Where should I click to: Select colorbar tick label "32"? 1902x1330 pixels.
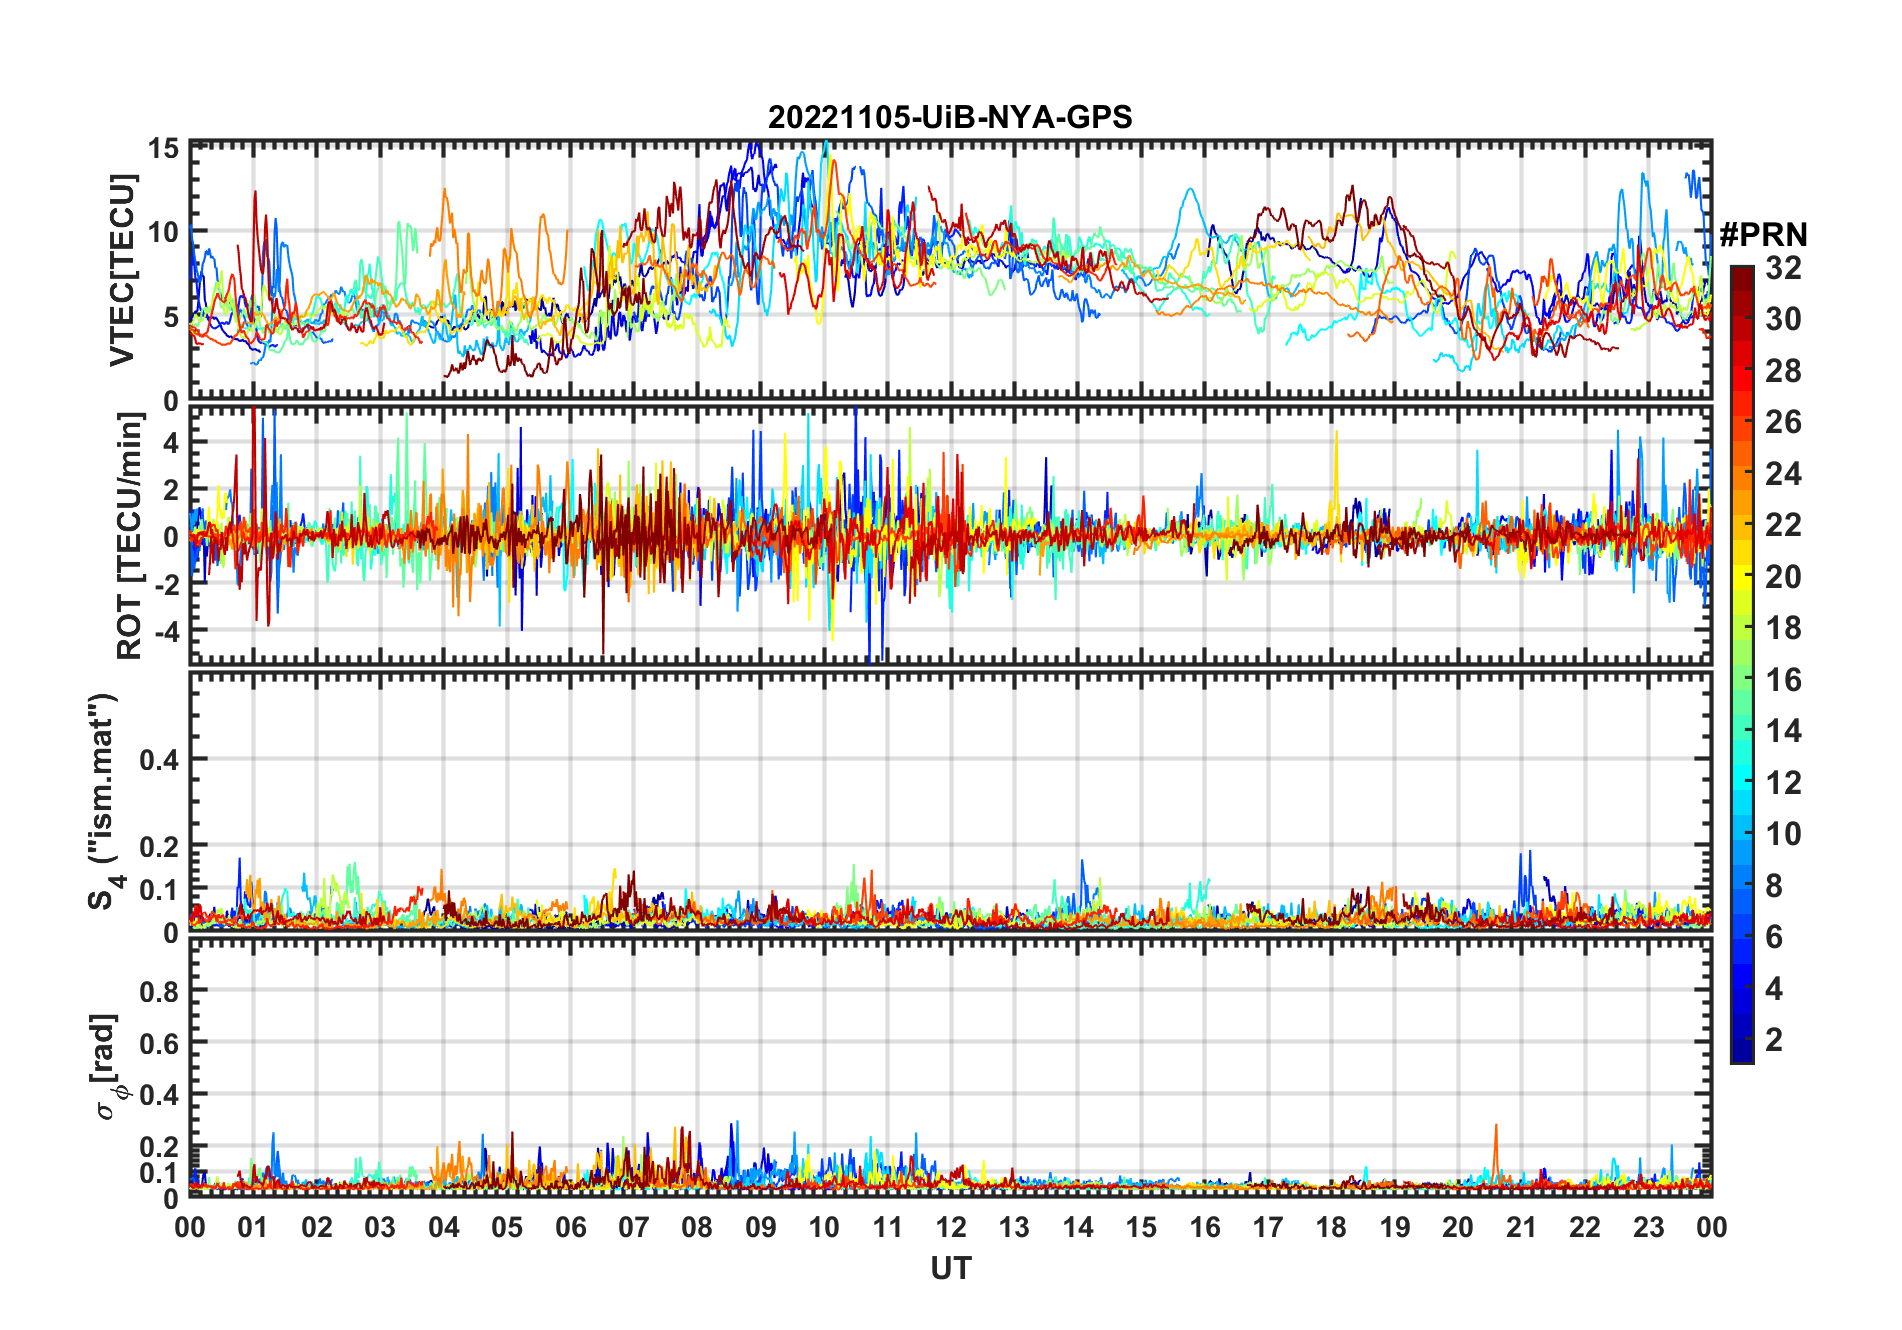[1783, 268]
